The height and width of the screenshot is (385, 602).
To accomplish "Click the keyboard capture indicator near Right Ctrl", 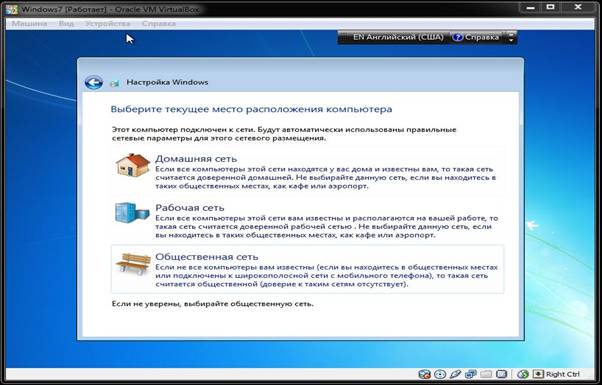I will click(x=539, y=374).
